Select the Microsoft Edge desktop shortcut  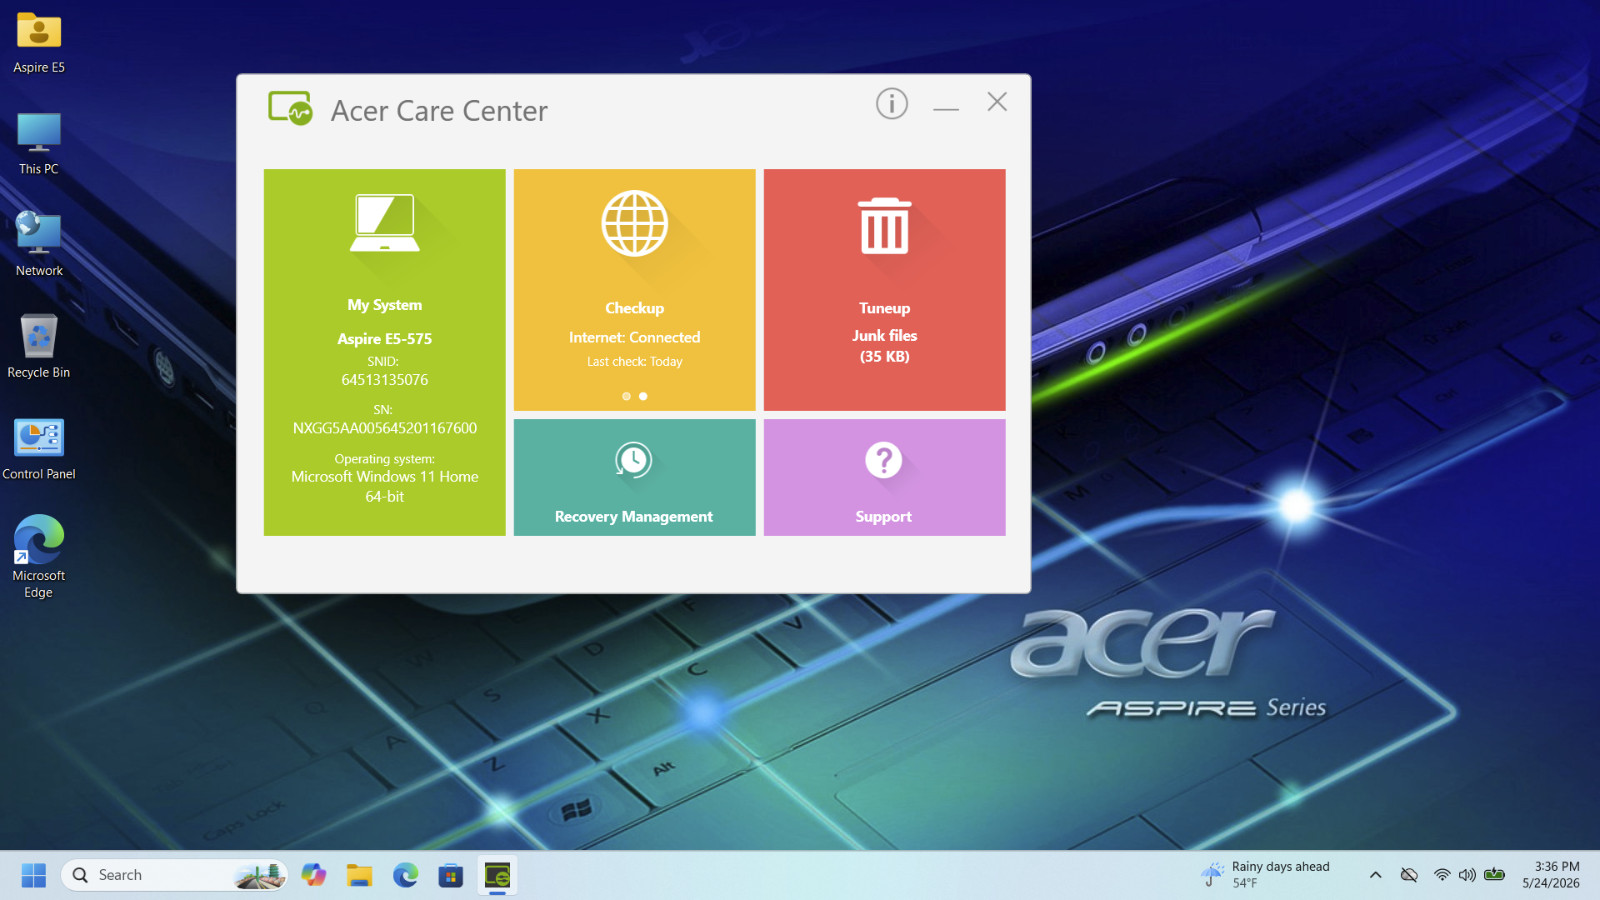[39, 556]
